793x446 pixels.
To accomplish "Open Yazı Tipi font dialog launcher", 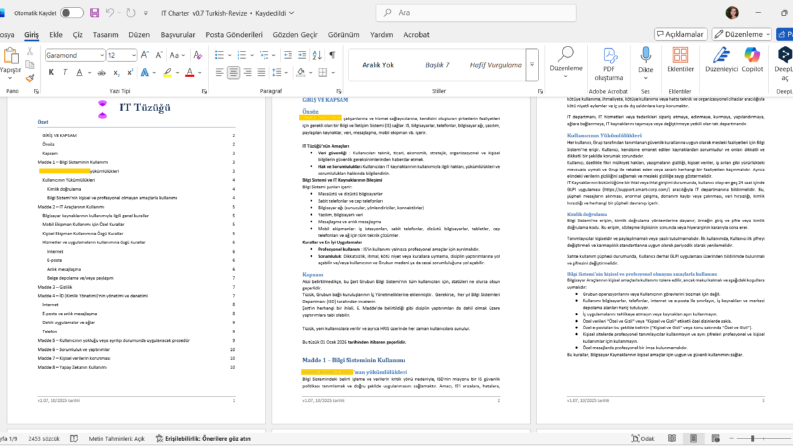I will point(204,92).
